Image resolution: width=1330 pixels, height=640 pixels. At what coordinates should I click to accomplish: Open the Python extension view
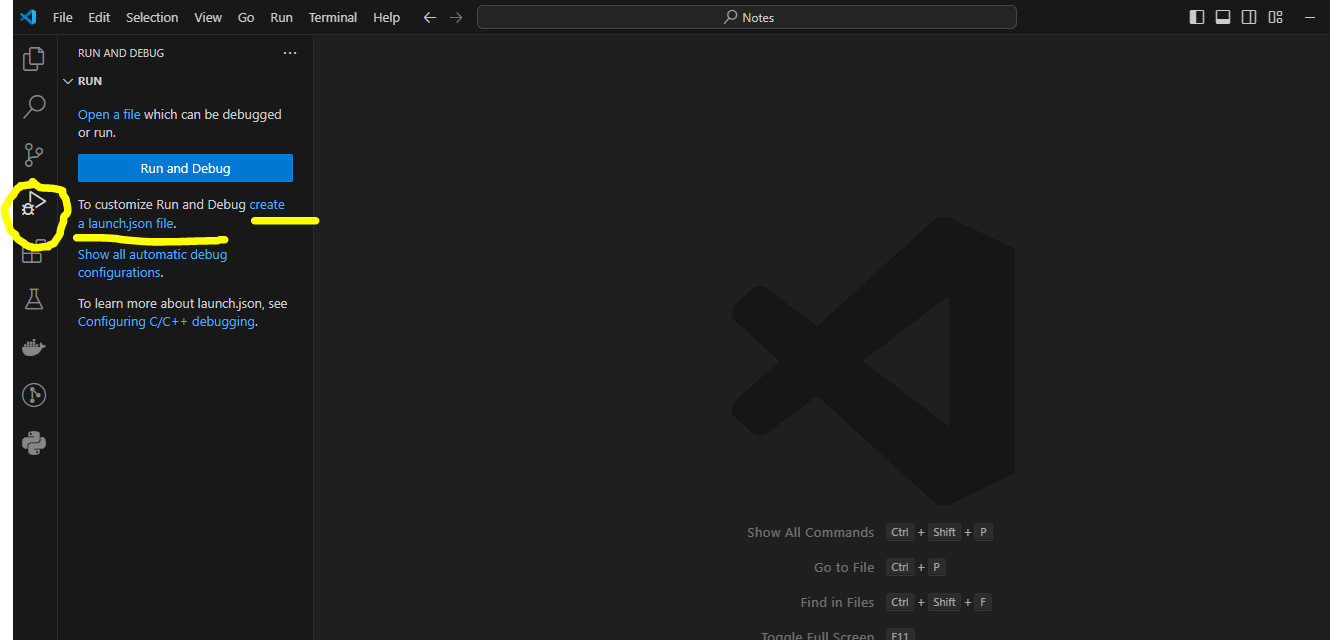(34, 443)
